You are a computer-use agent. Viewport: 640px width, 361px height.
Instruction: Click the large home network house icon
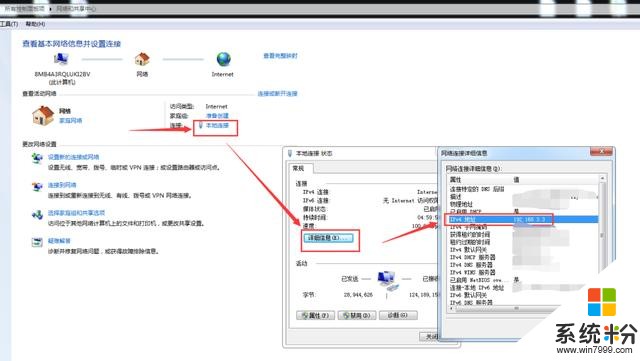pos(43,116)
